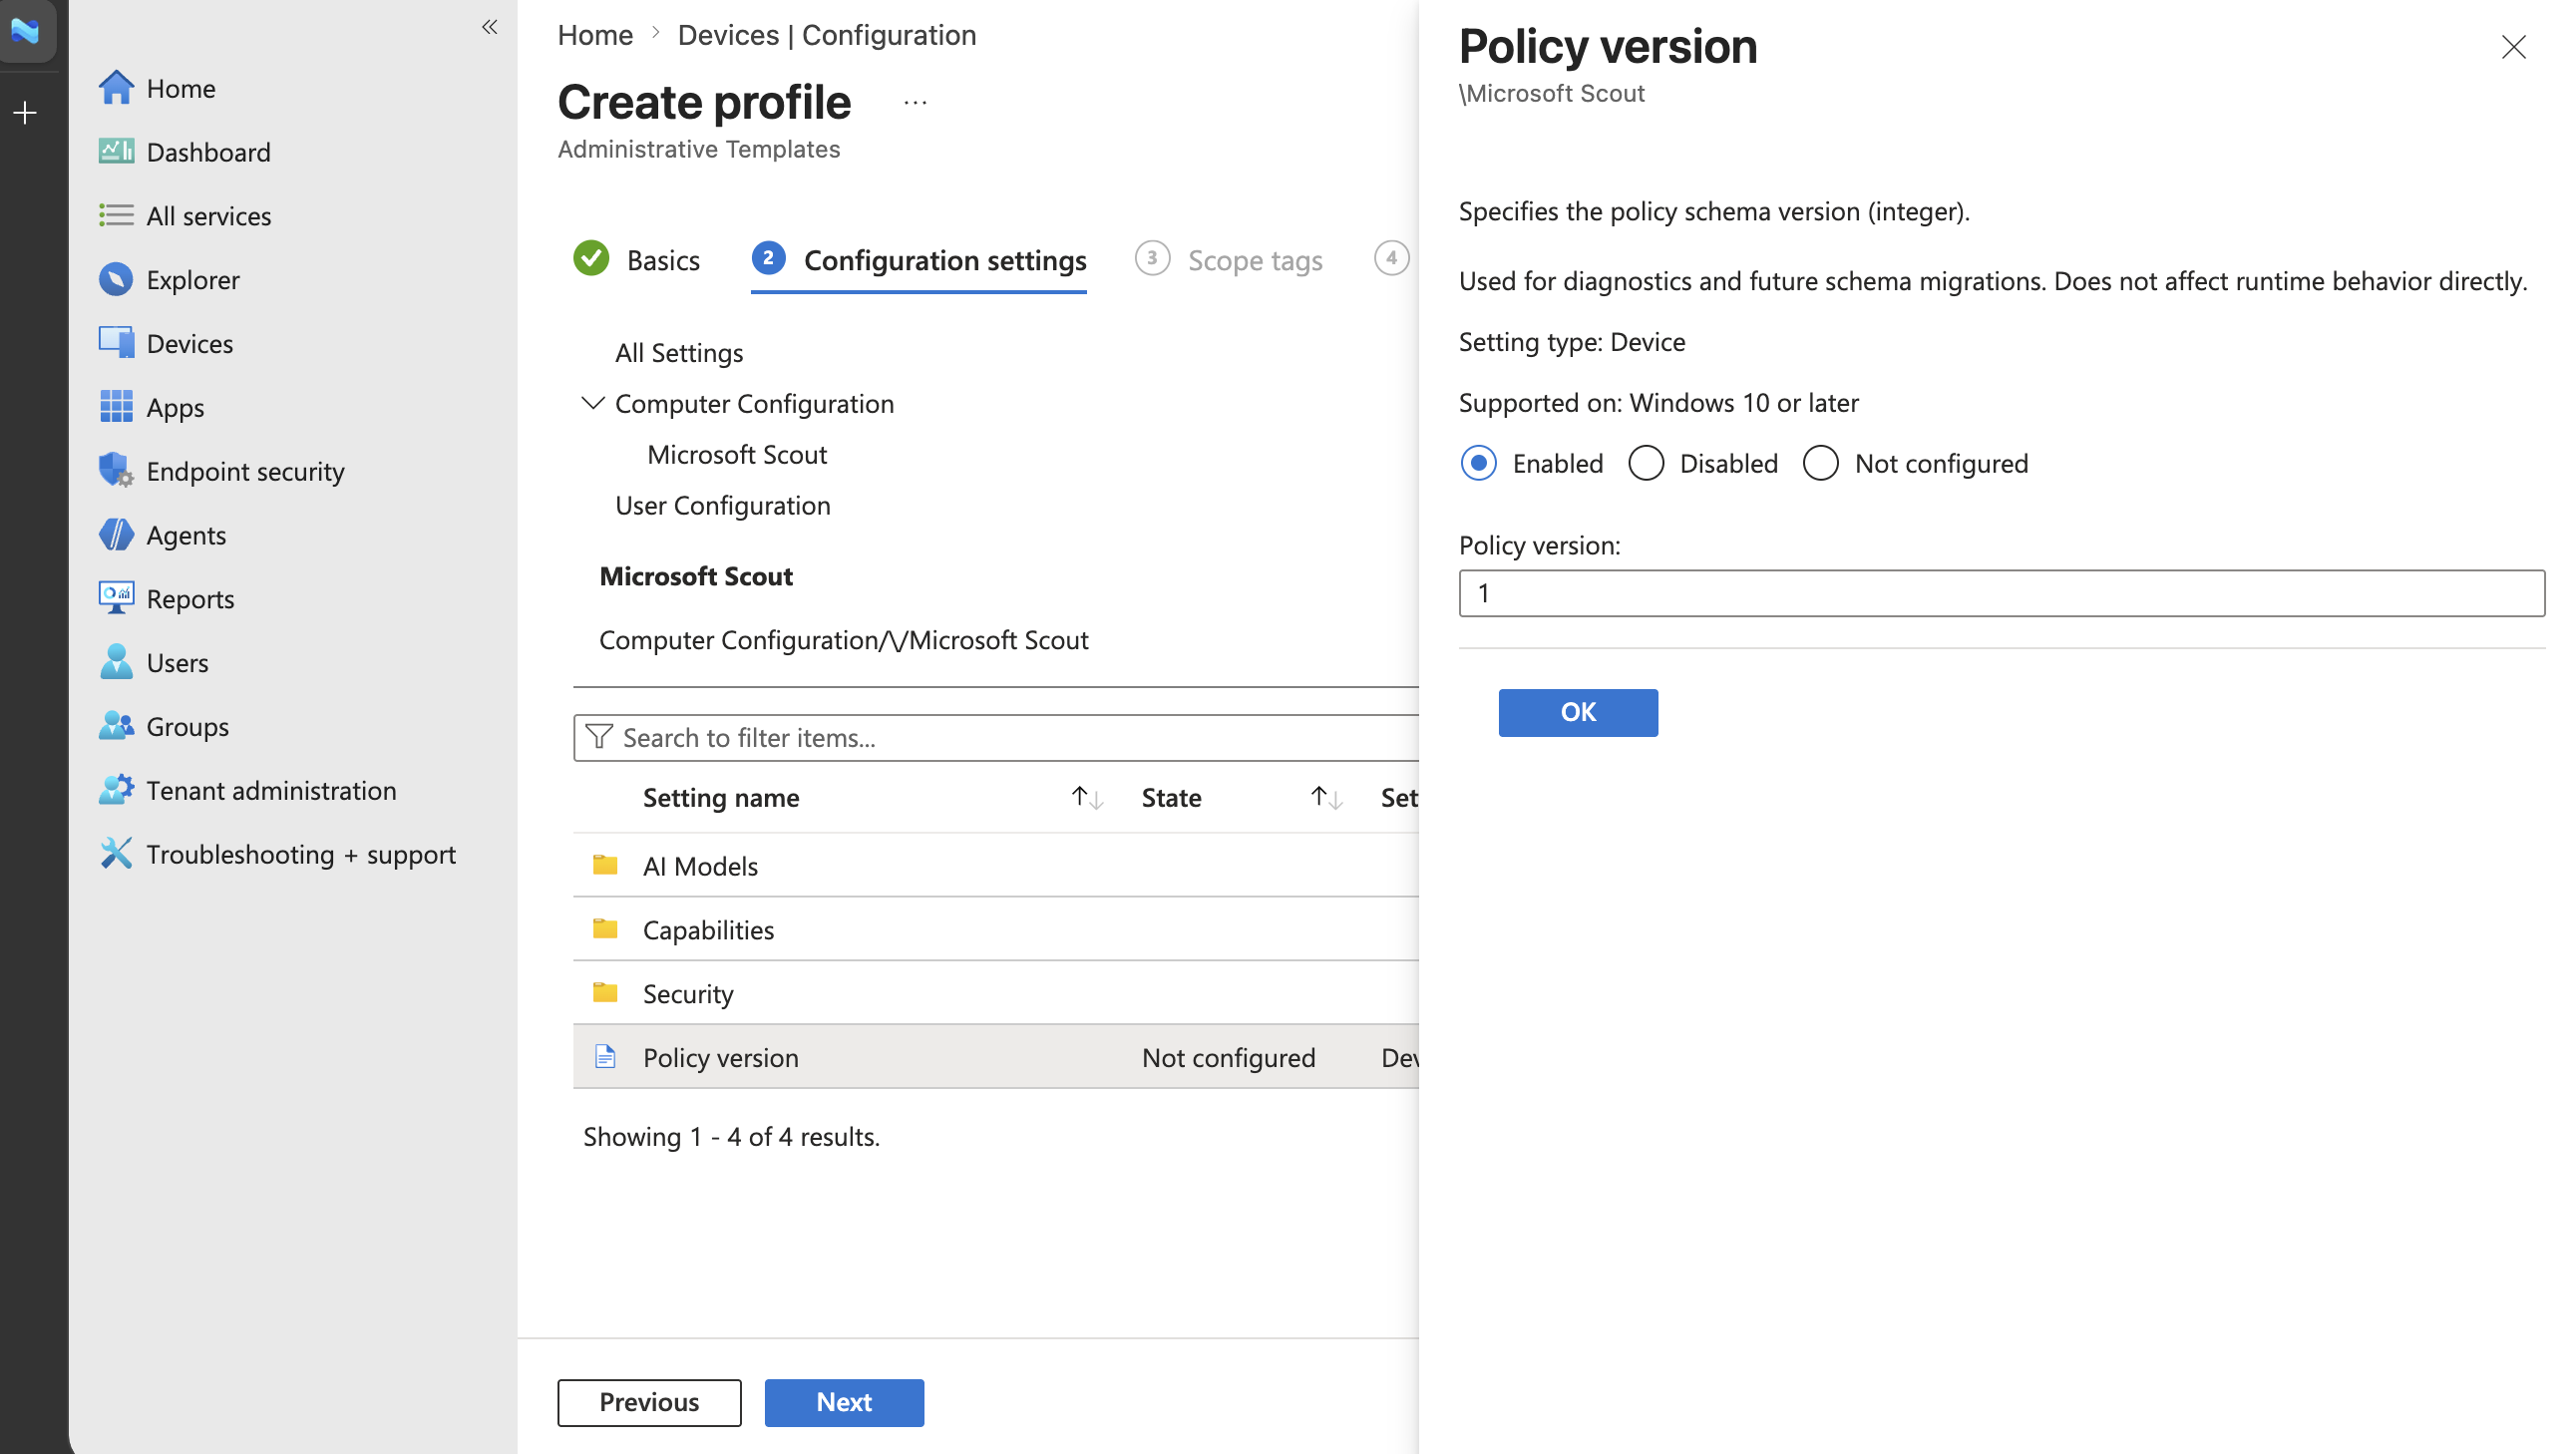
Task: Click the Reports monitor icon
Action: pyautogui.click(x=116, y=598)
